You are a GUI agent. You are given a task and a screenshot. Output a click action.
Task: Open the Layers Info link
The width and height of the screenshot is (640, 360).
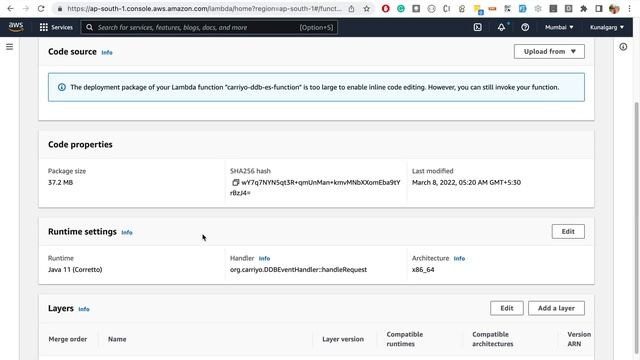click(x=84, y=309)
